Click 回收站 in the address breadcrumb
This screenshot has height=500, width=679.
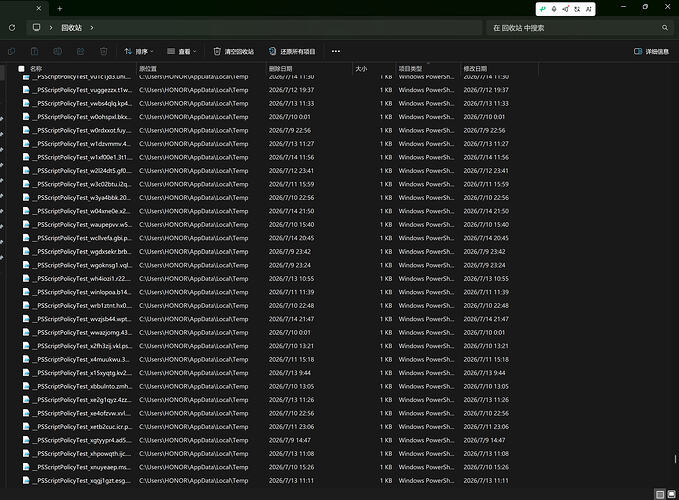point(71,28)
